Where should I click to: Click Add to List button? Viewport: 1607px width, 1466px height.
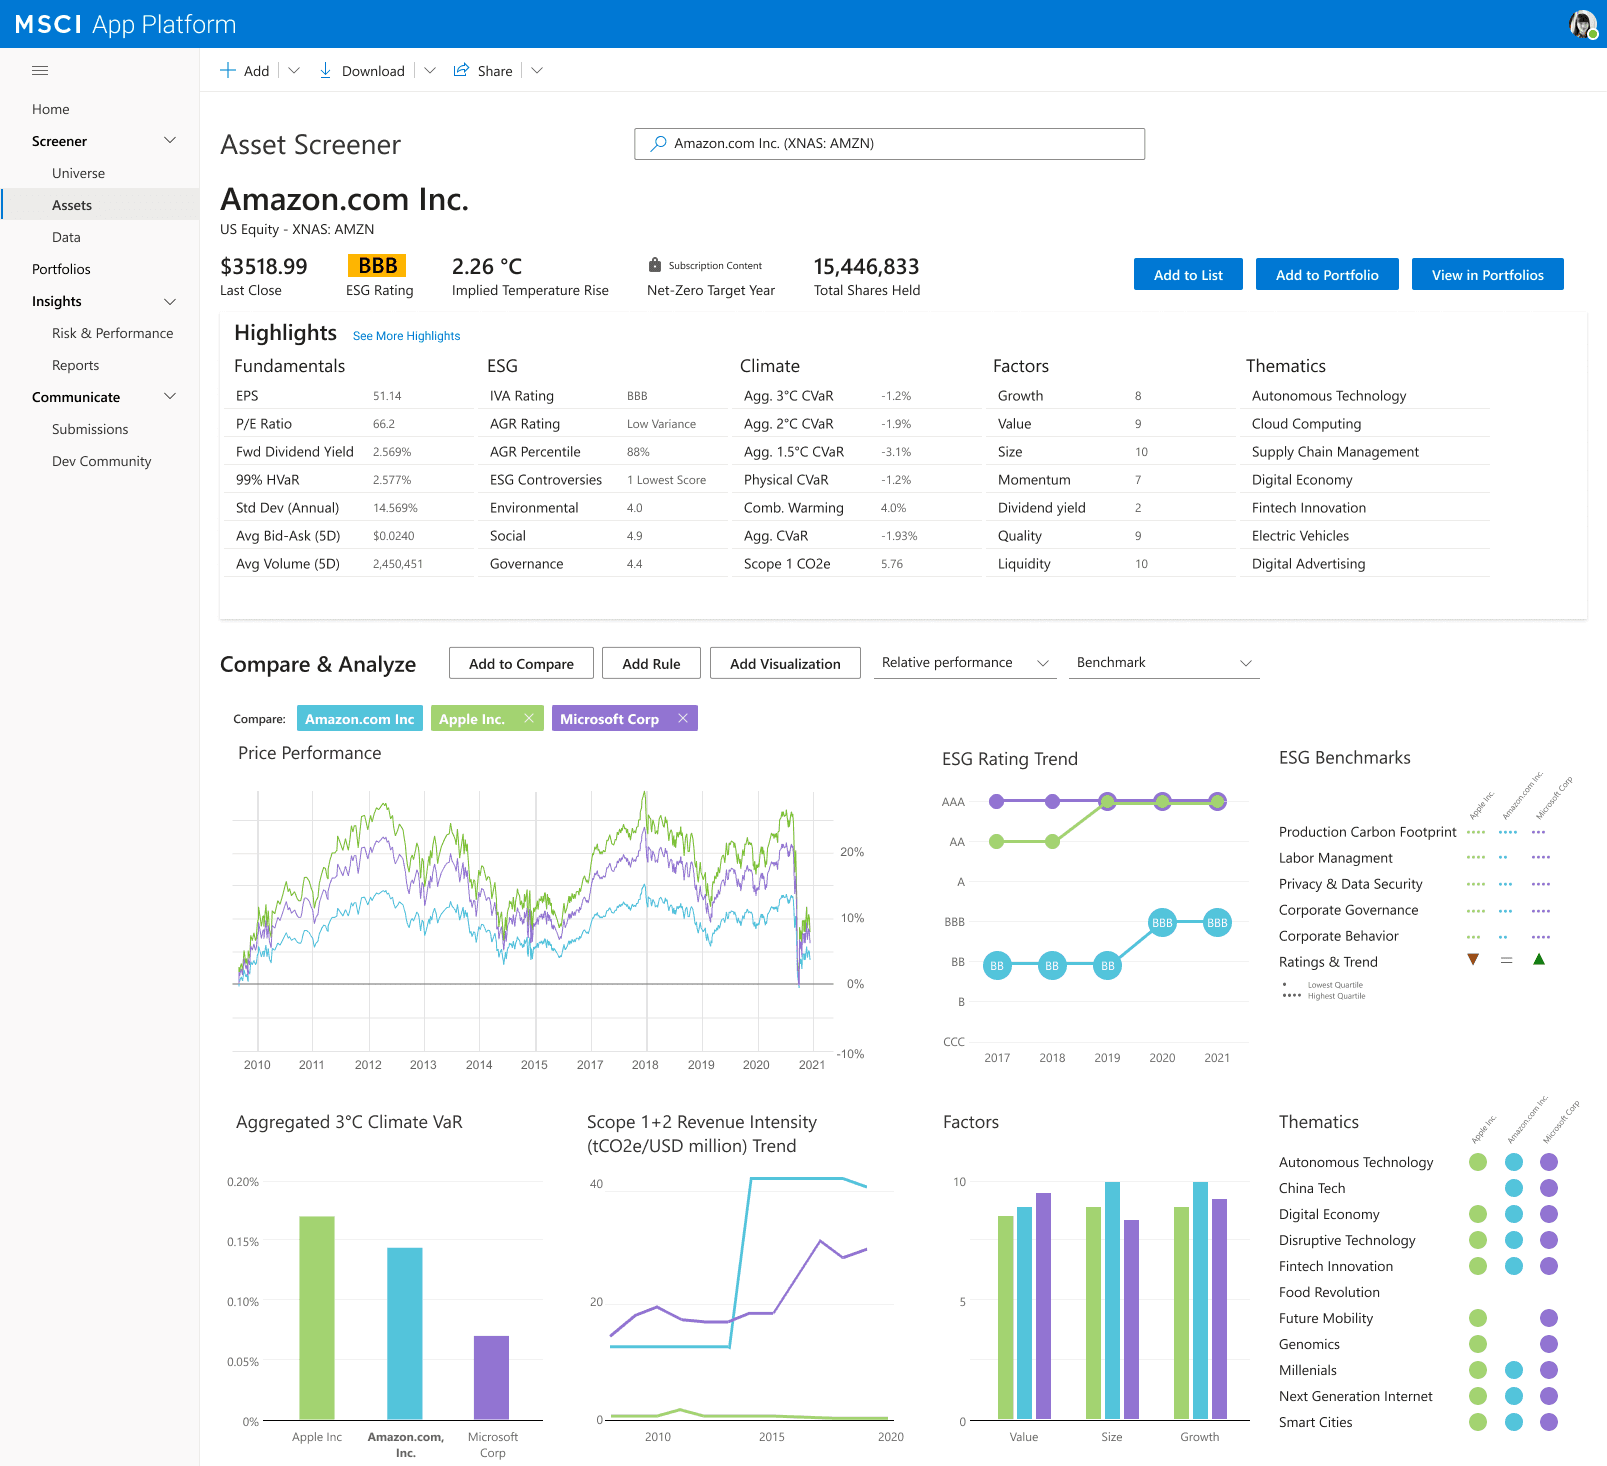(1188, 274)
